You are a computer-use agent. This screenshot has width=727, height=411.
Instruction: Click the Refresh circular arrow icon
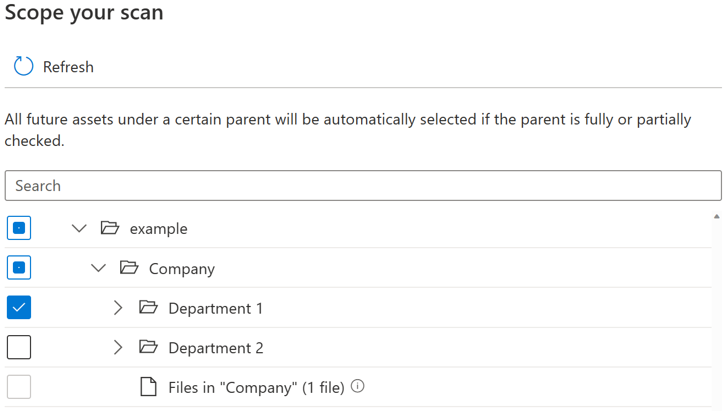(23, 67)
